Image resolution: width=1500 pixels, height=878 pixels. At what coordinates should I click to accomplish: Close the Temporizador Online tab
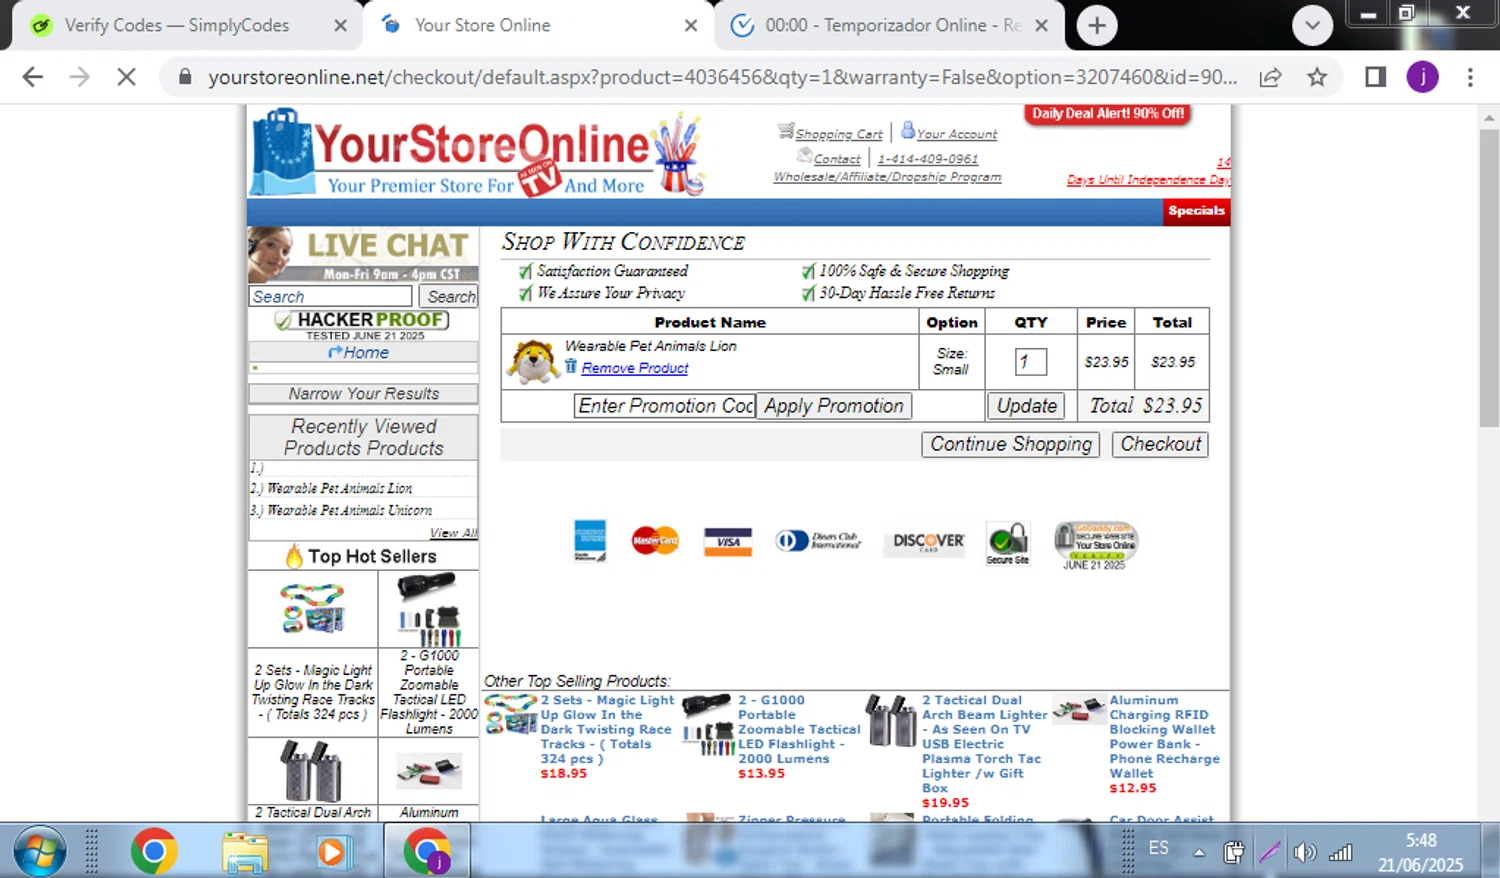pyautogui.click(x=1041, y=26)
